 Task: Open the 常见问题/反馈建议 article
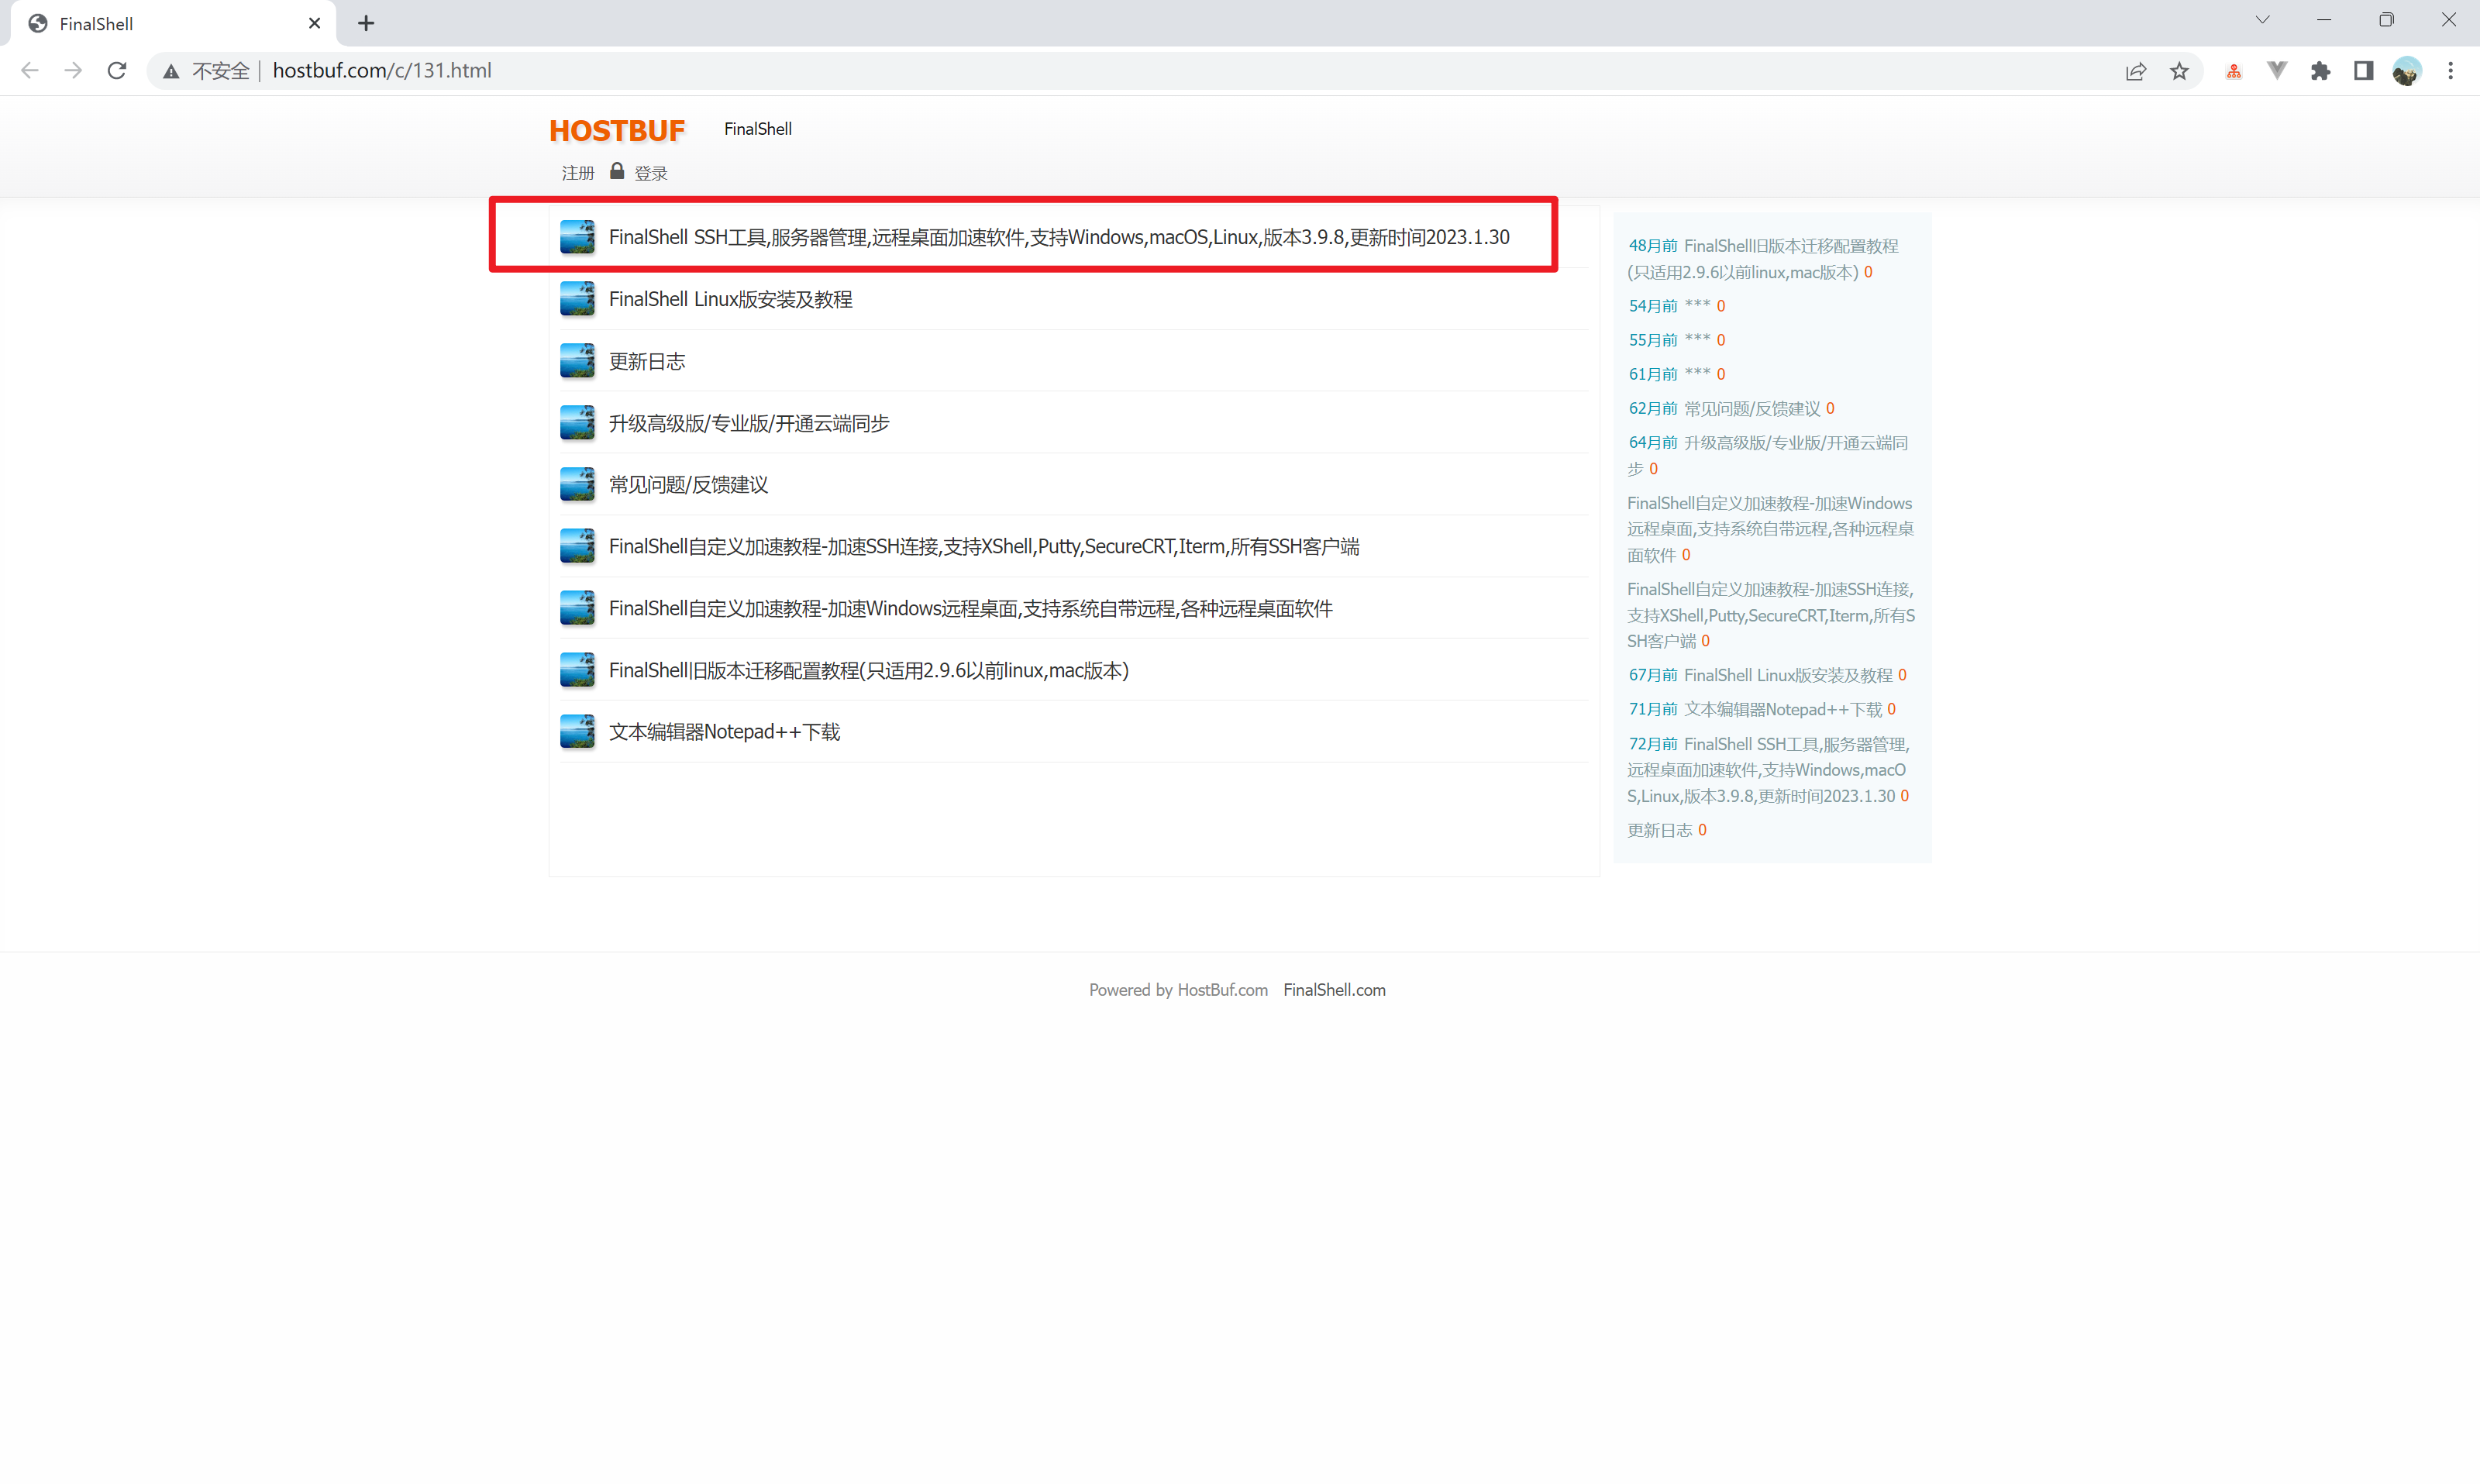[x=688, y=484]
